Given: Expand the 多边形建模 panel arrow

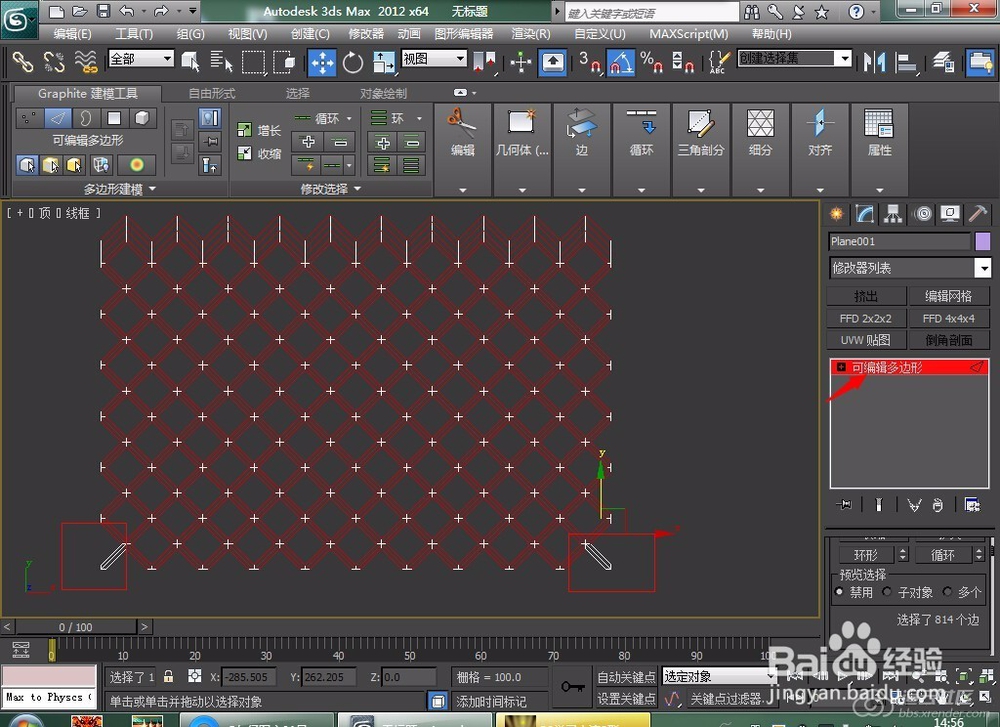Looking at the screenshot, I should coord(152,189).
